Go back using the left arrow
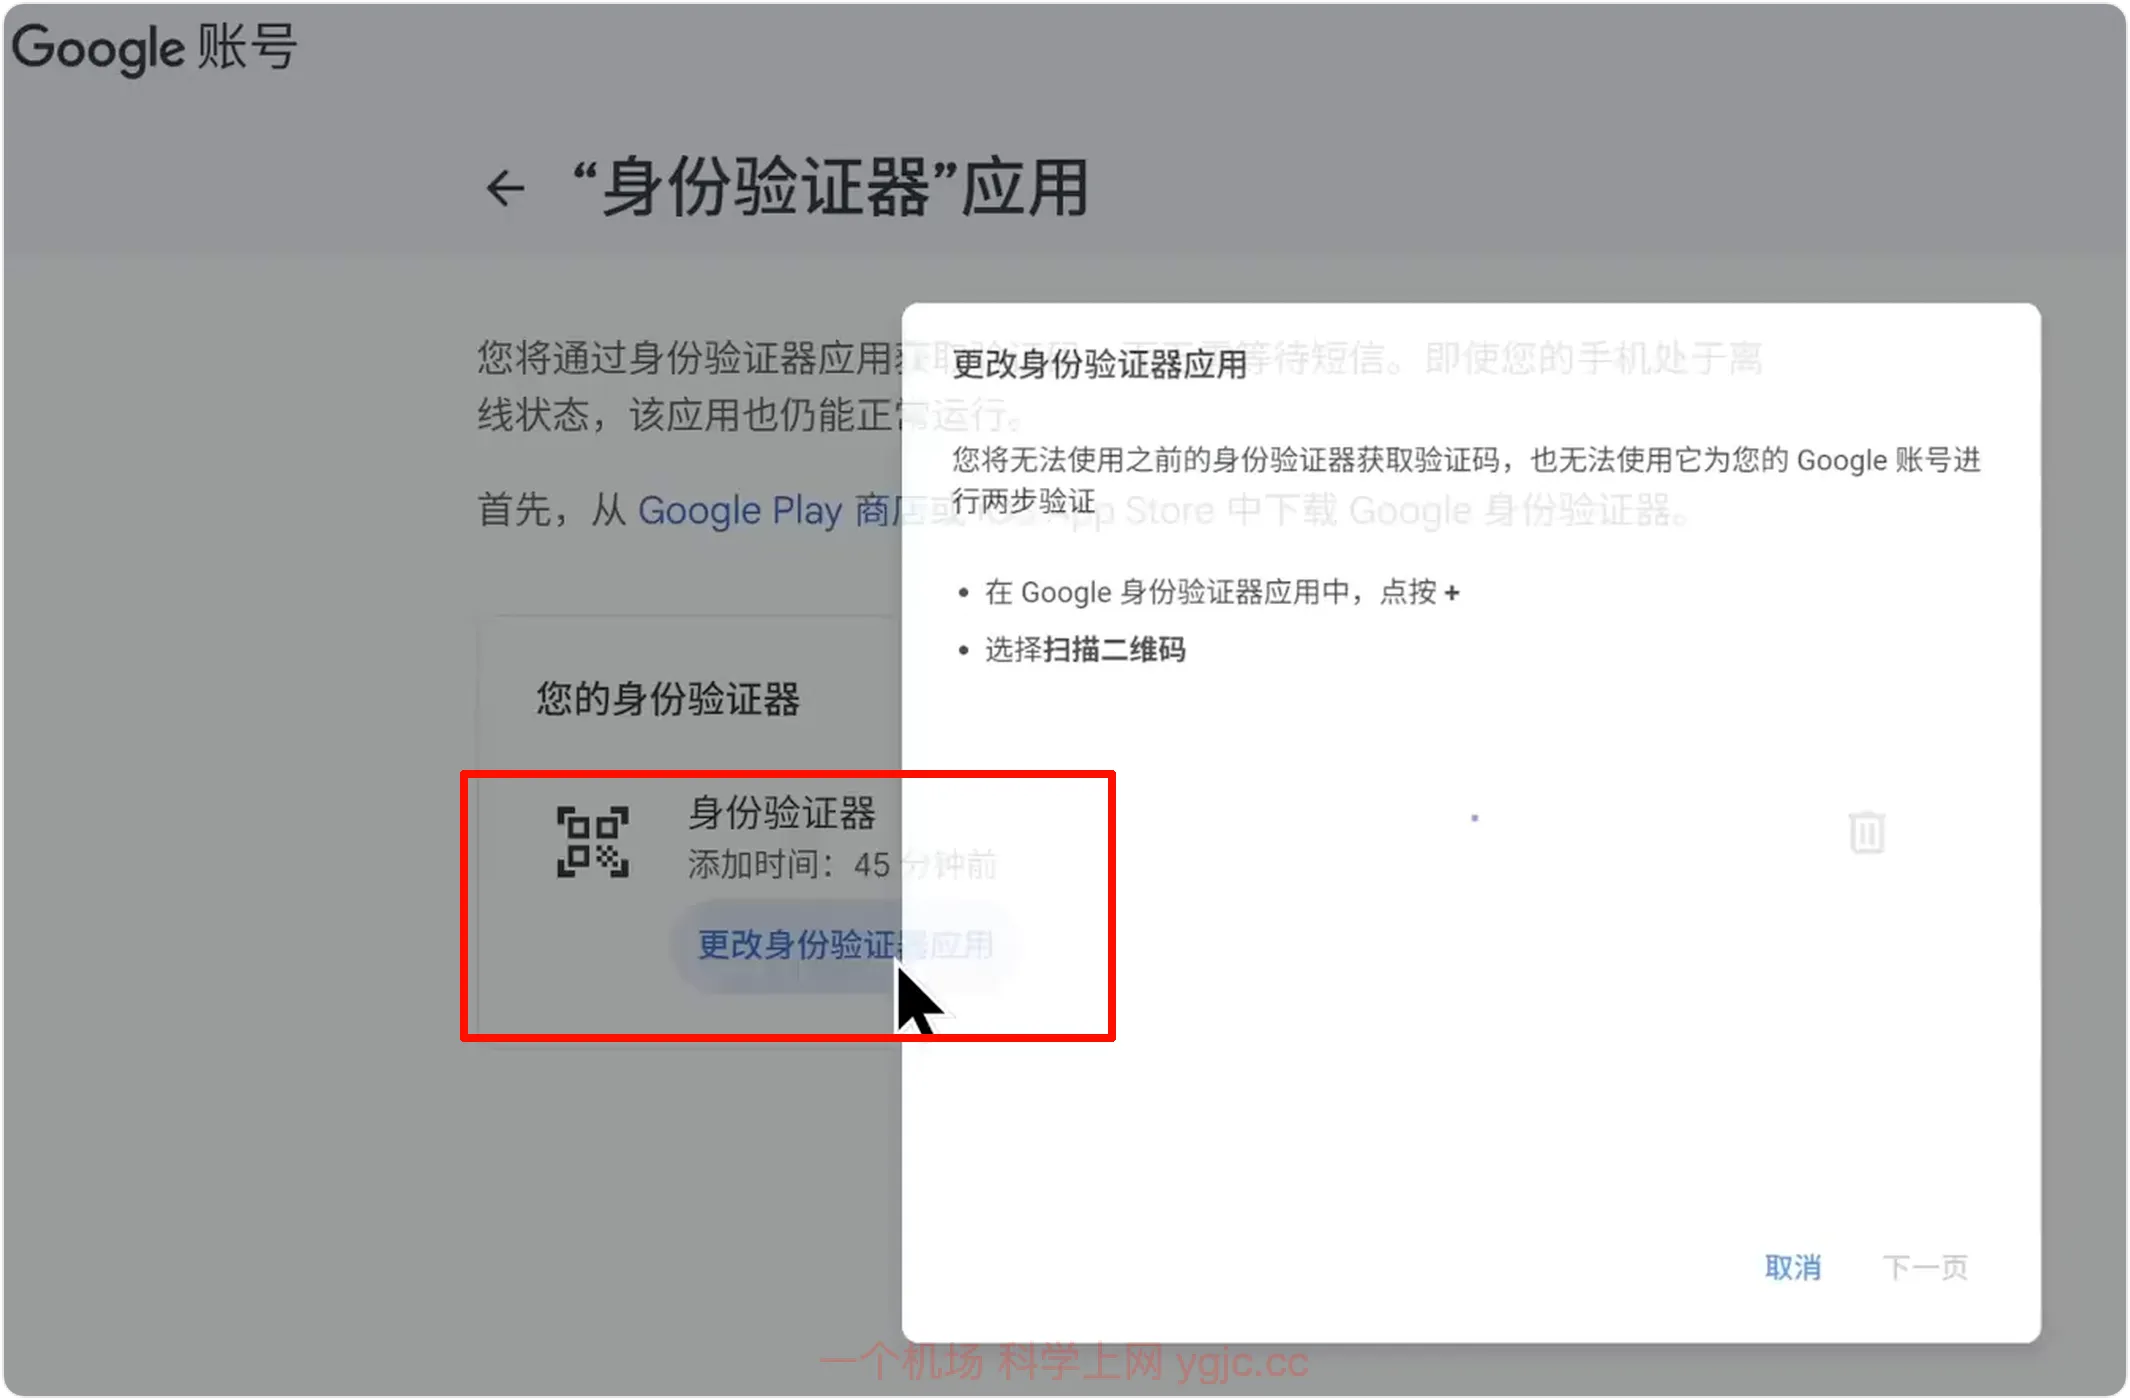This screenshot has height=1400, width=2130. click(x=505, y=188)
